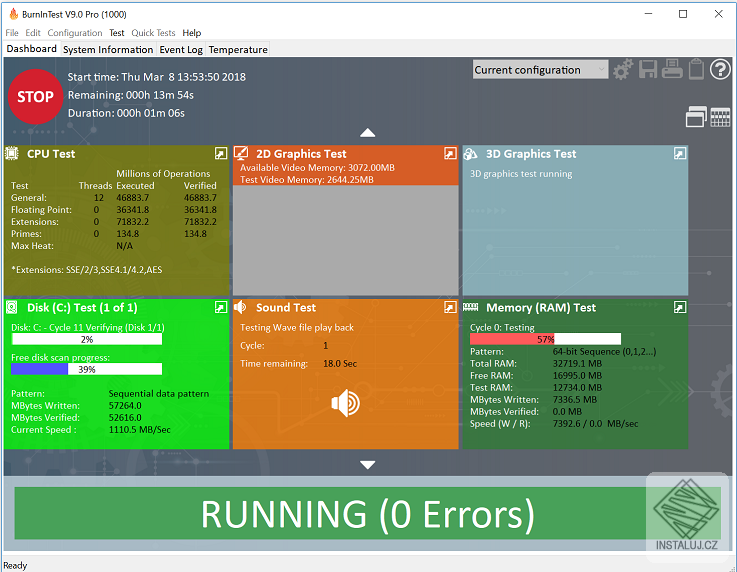Arrange test windows with cascade icon
737x572 pixels.
coord(696,117)
